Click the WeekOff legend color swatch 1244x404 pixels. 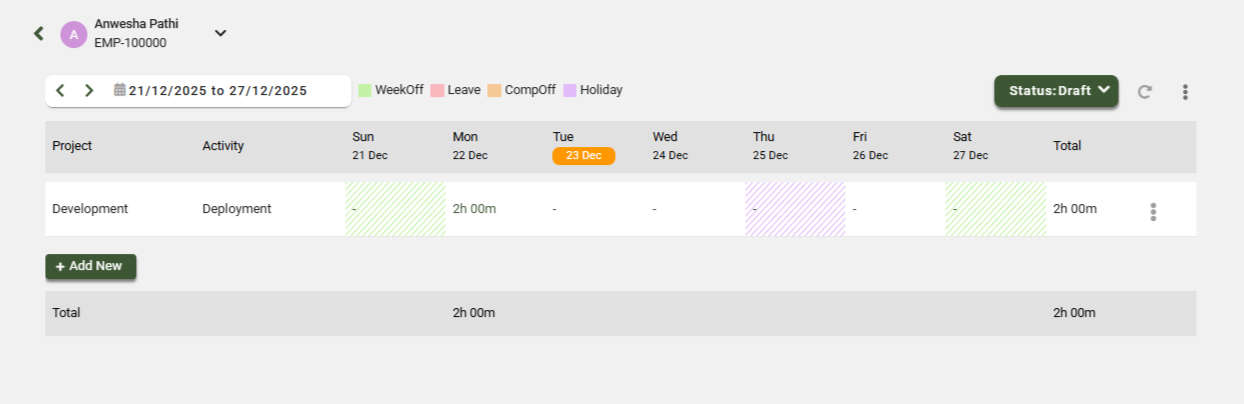coord(365,91)
